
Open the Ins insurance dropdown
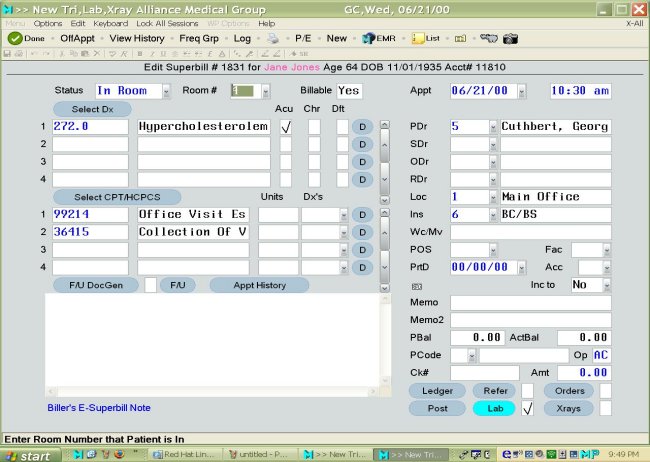point(493,215)
